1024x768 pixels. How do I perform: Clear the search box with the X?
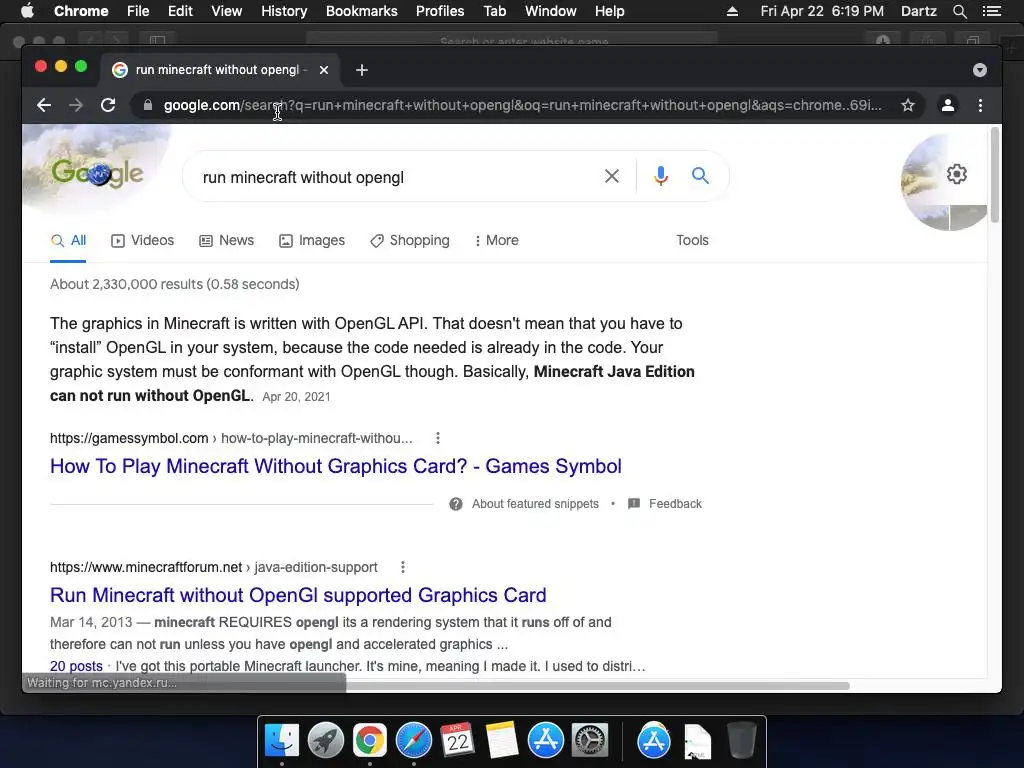point(612,176)
